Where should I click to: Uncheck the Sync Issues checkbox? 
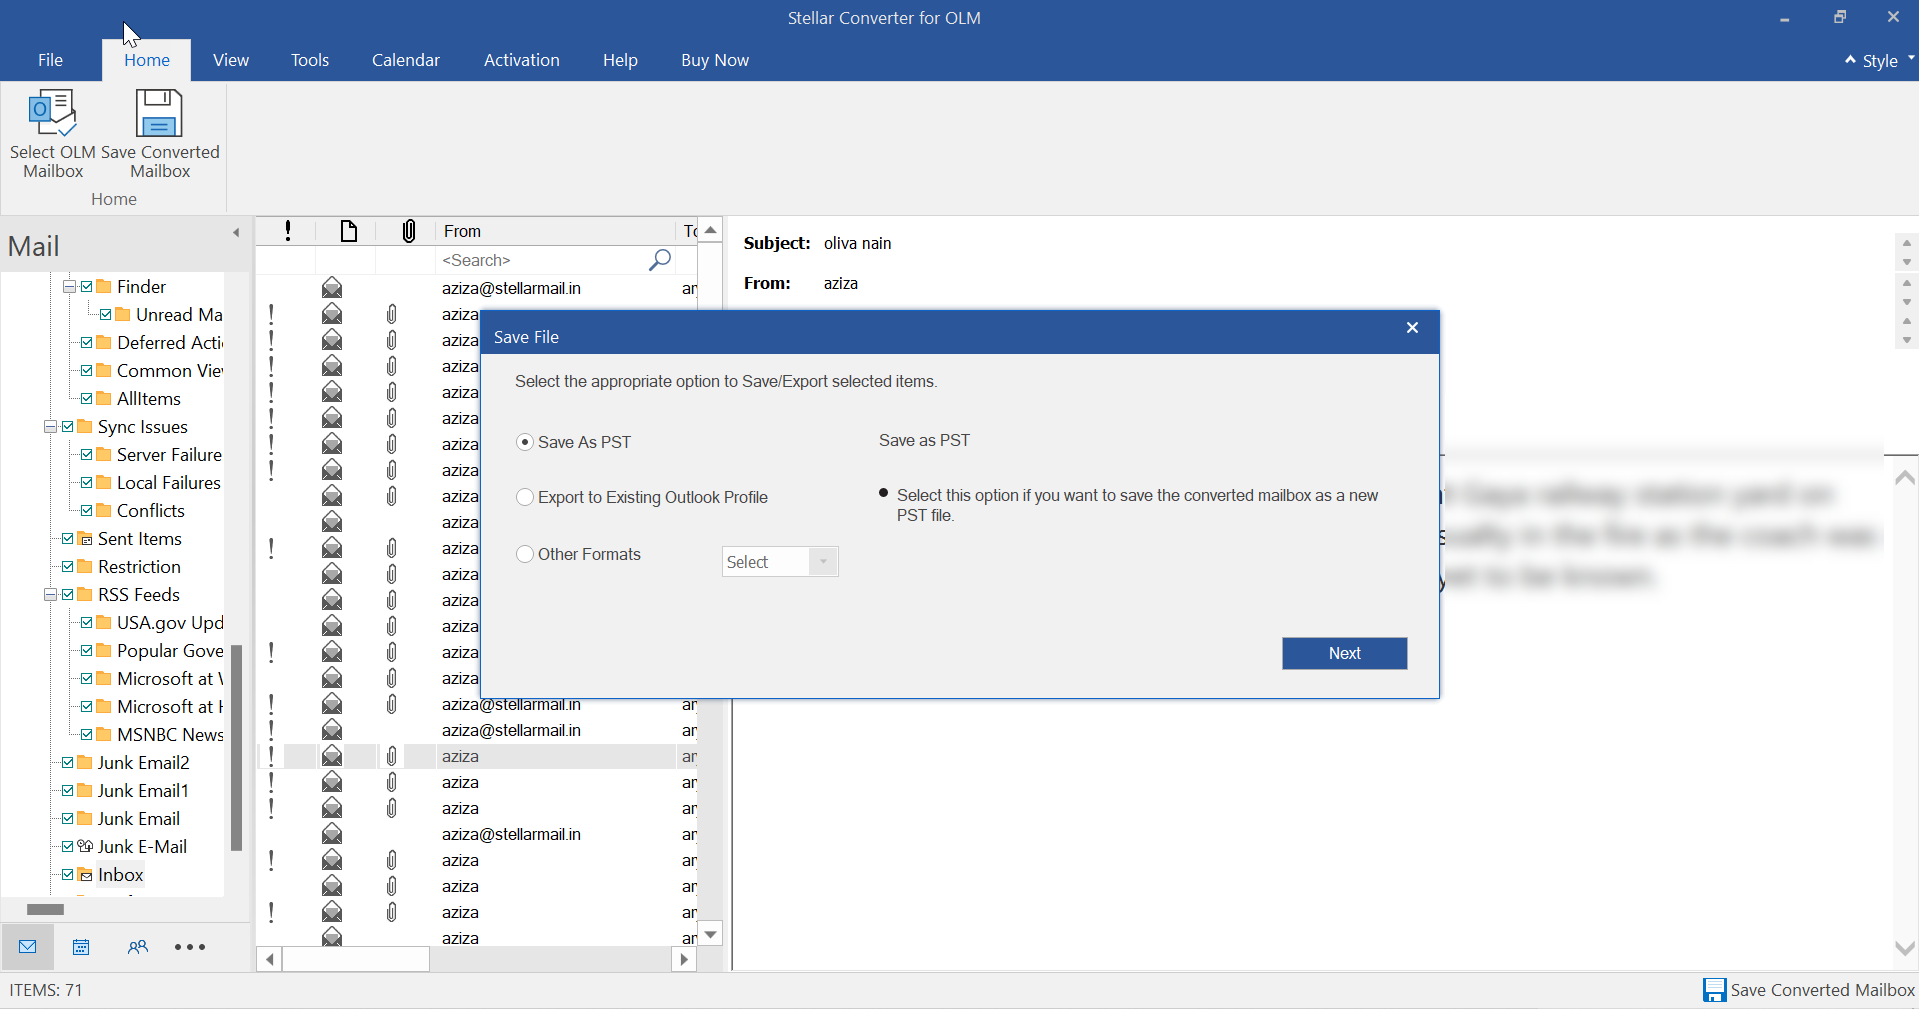68,427
